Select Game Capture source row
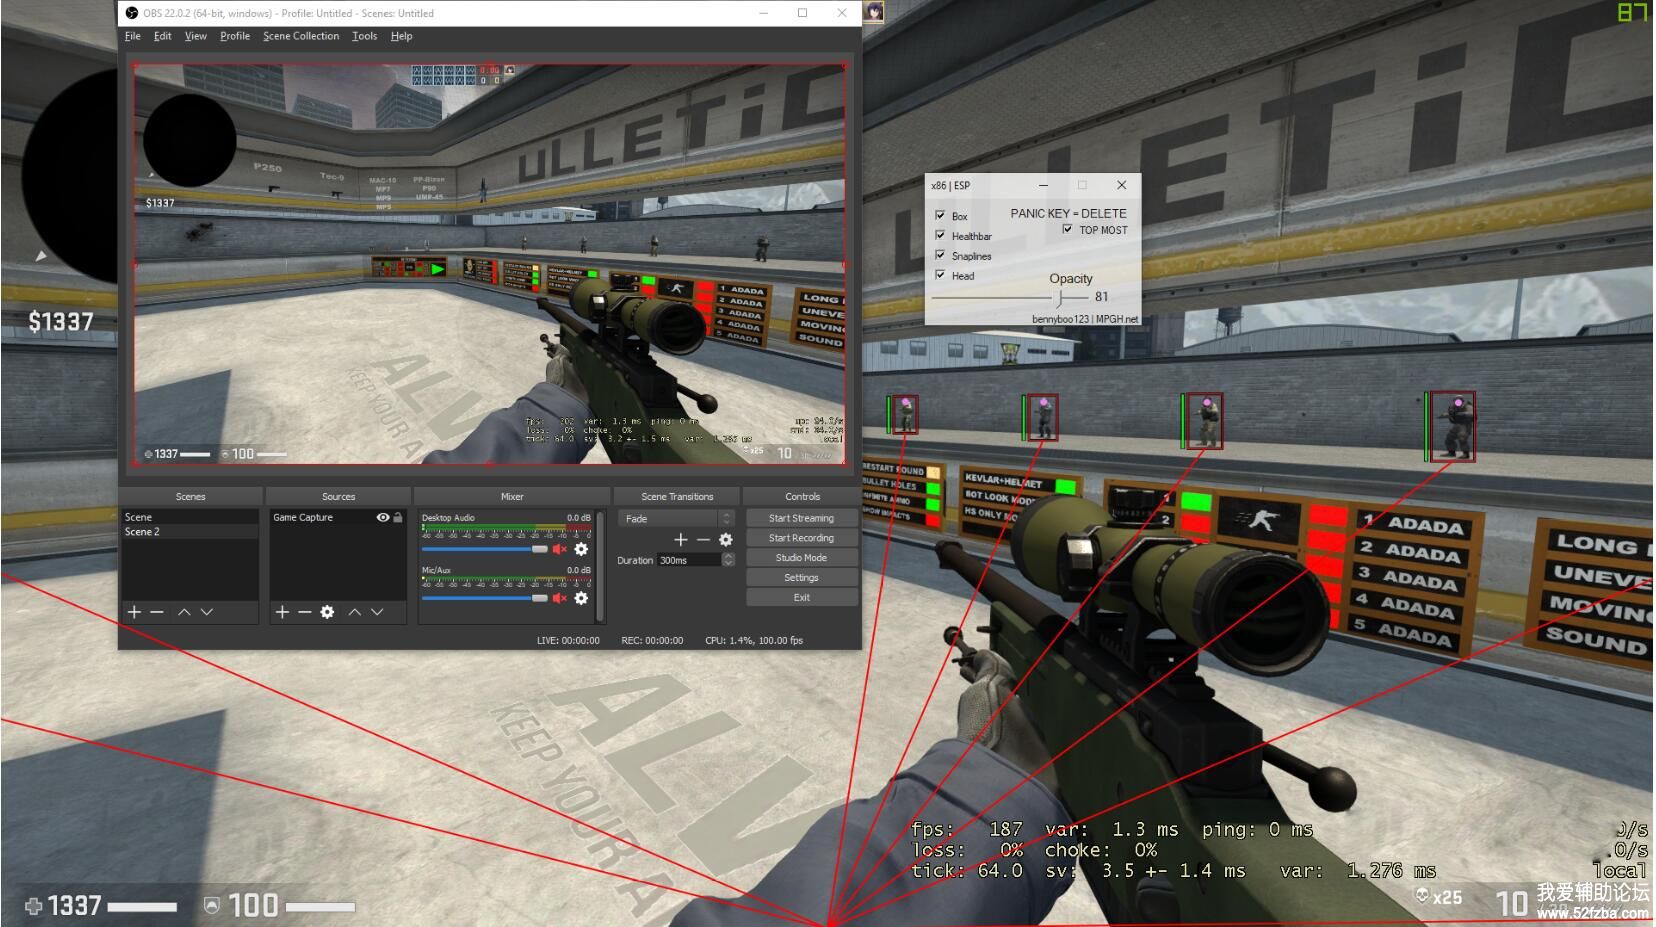 338,517
